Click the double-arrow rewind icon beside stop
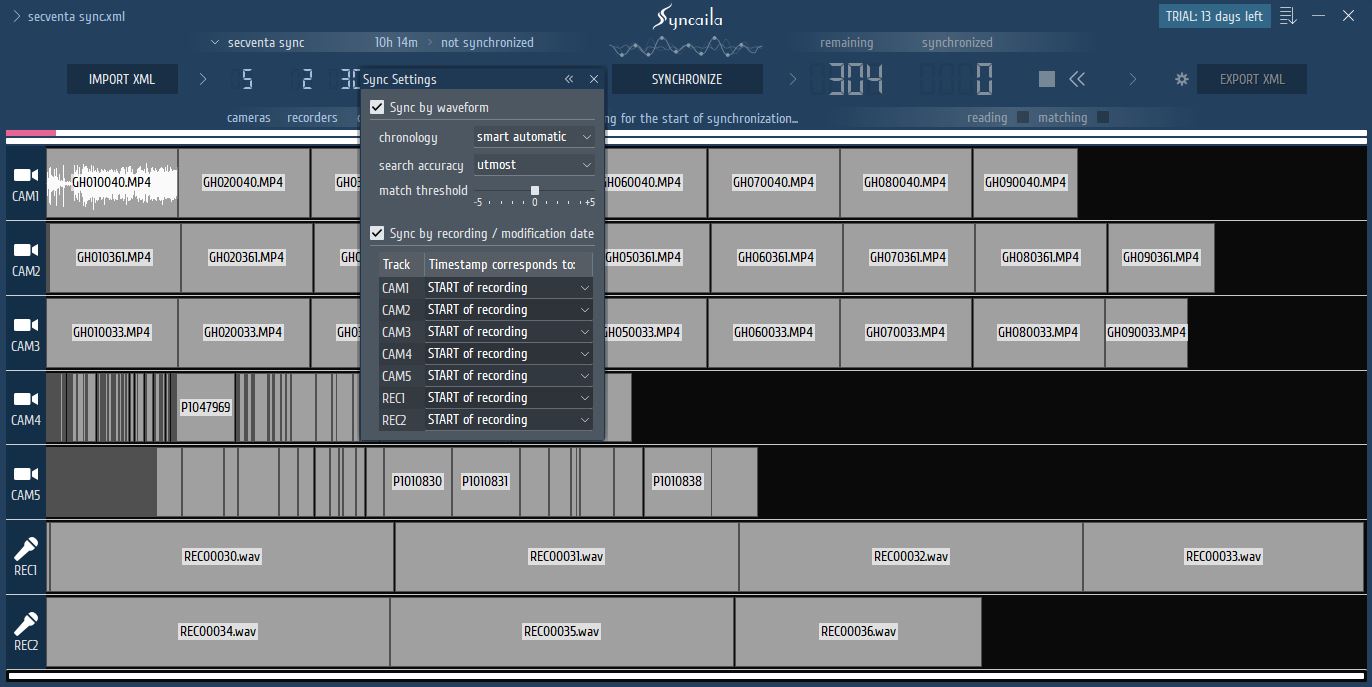The image size is (1372, 687). (1077, 79)
